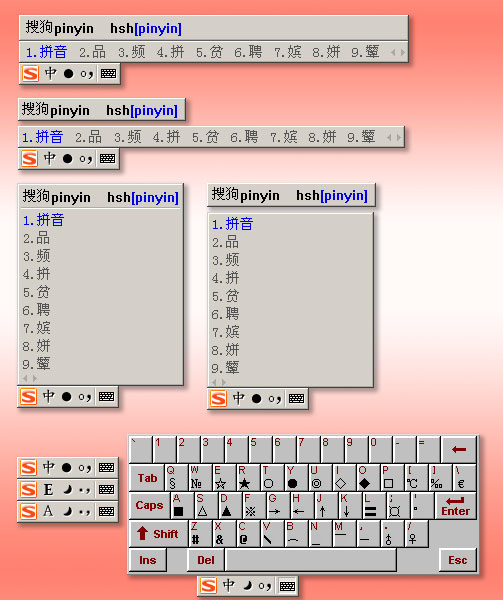Screen dimensions: 503x600
Task: Next page arrow in left vertical candidate list
Action: click(35, 378)
